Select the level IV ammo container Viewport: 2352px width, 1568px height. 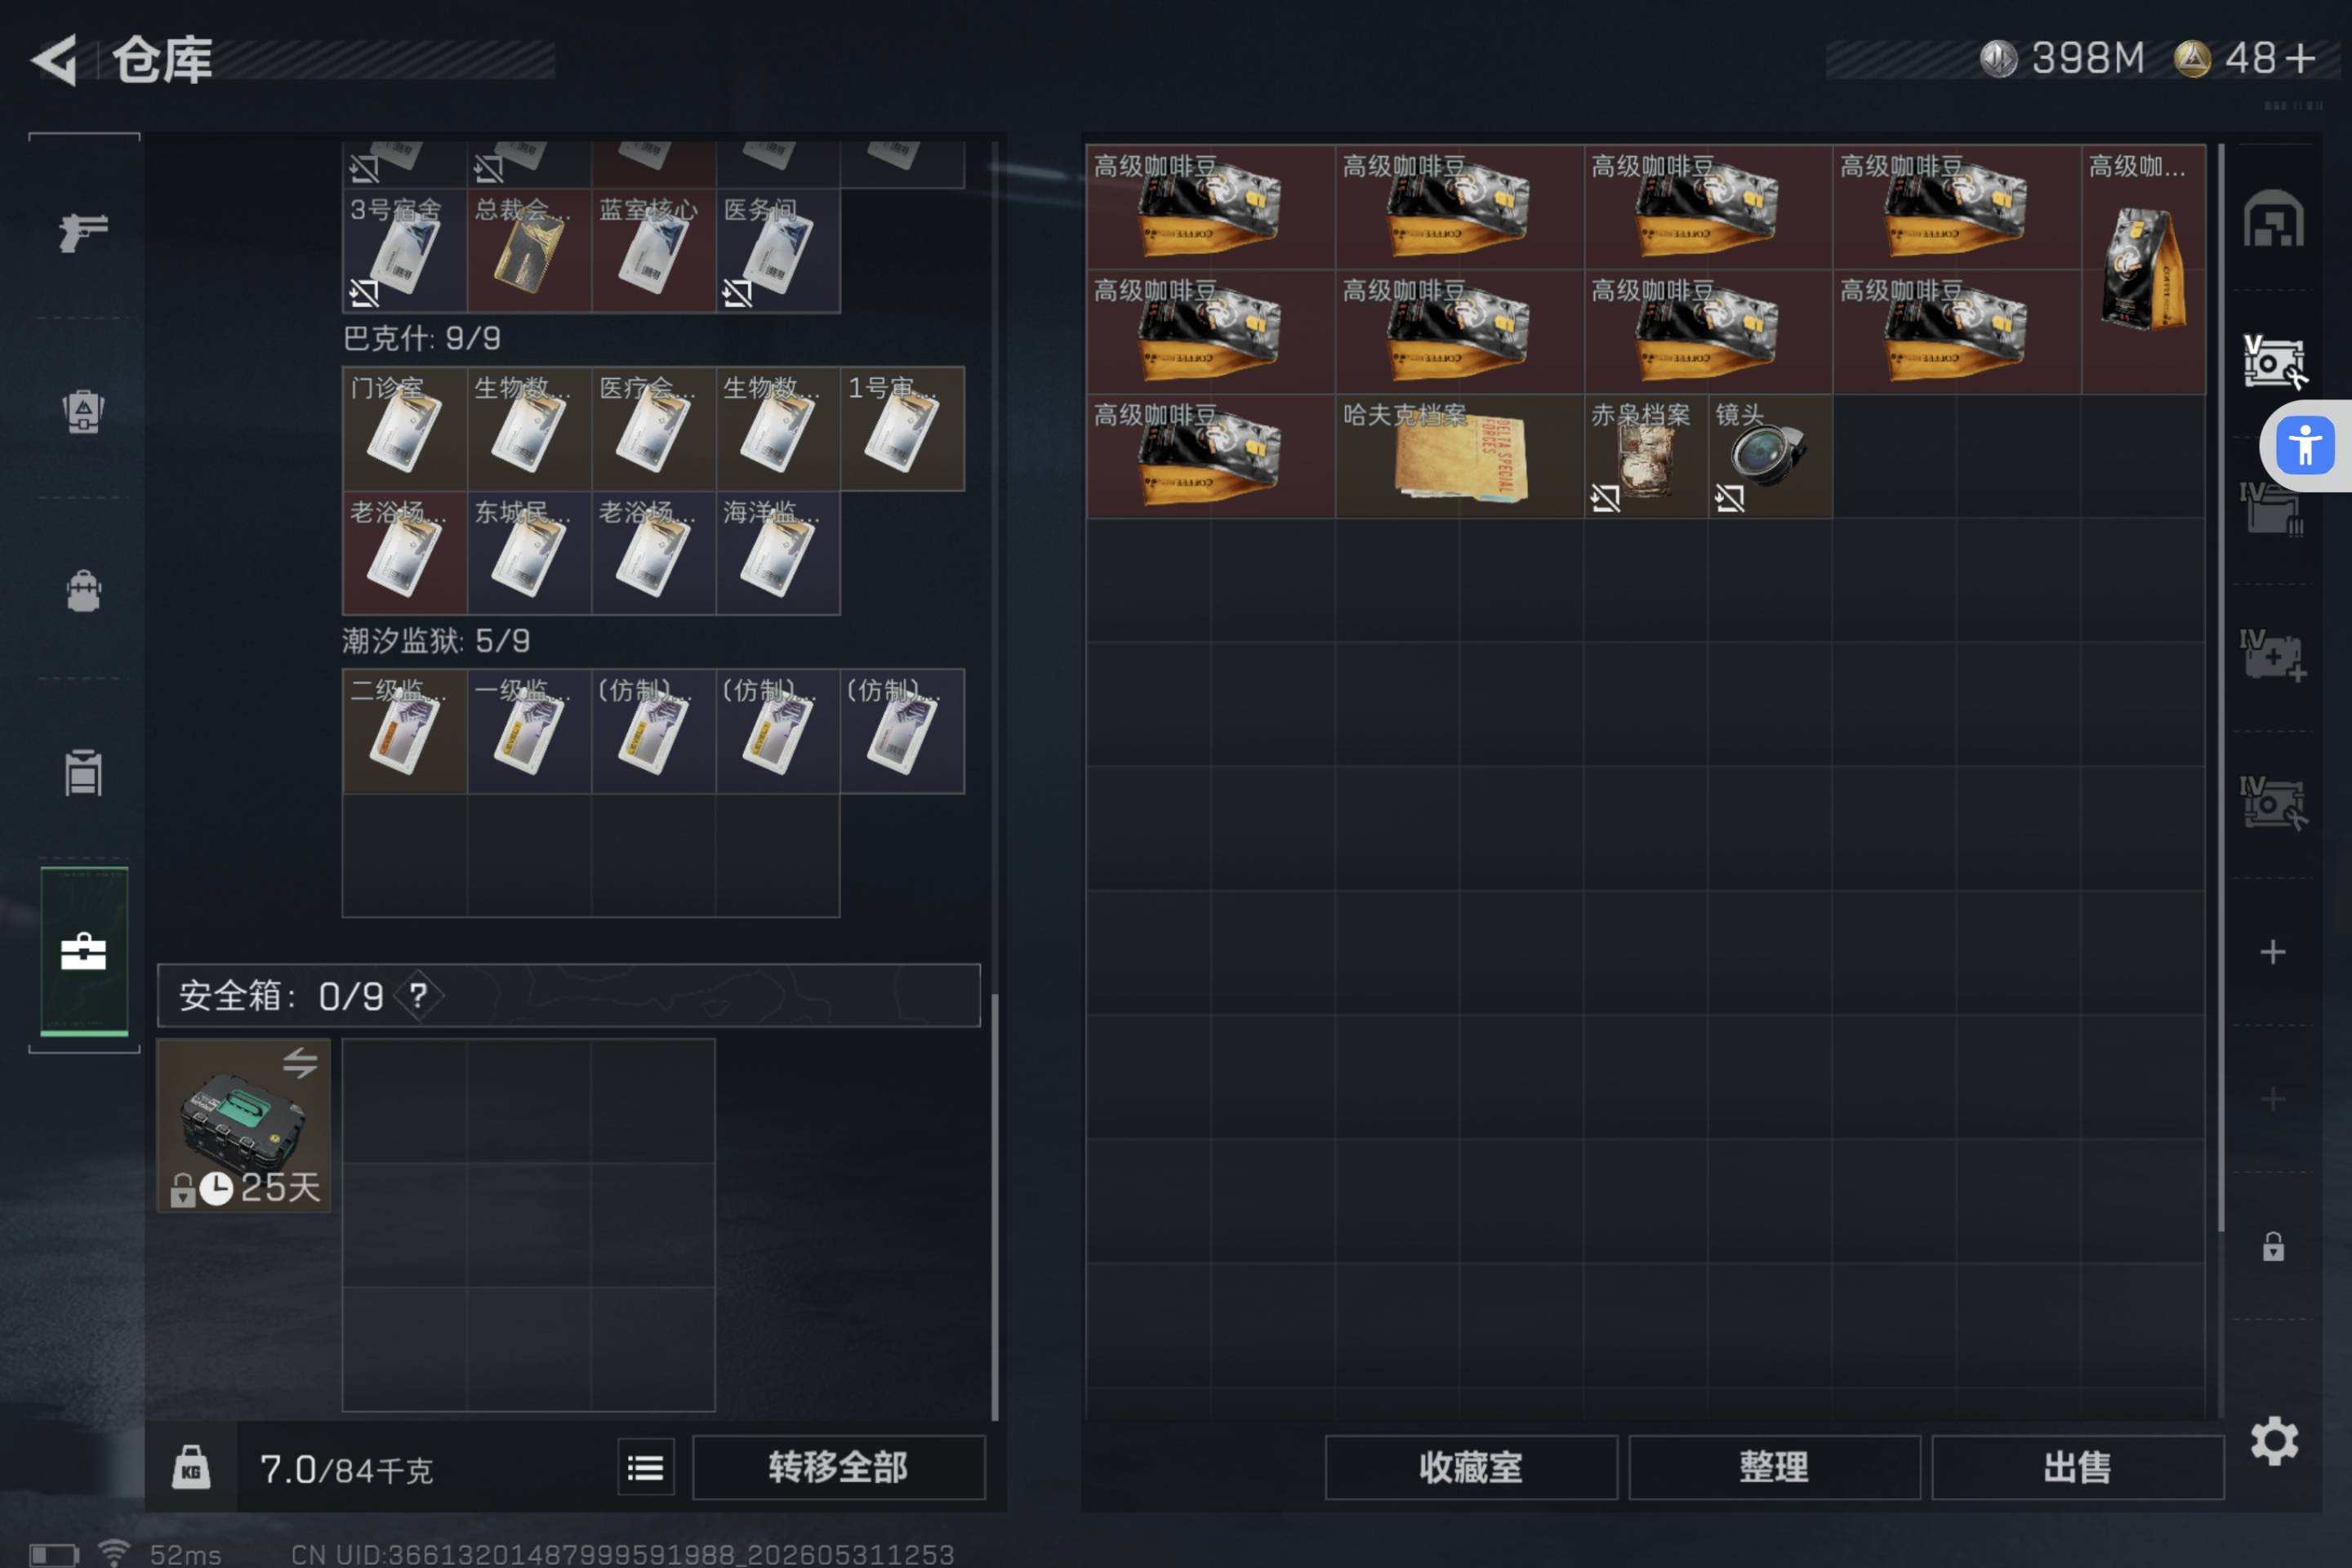click(2271, 508)
